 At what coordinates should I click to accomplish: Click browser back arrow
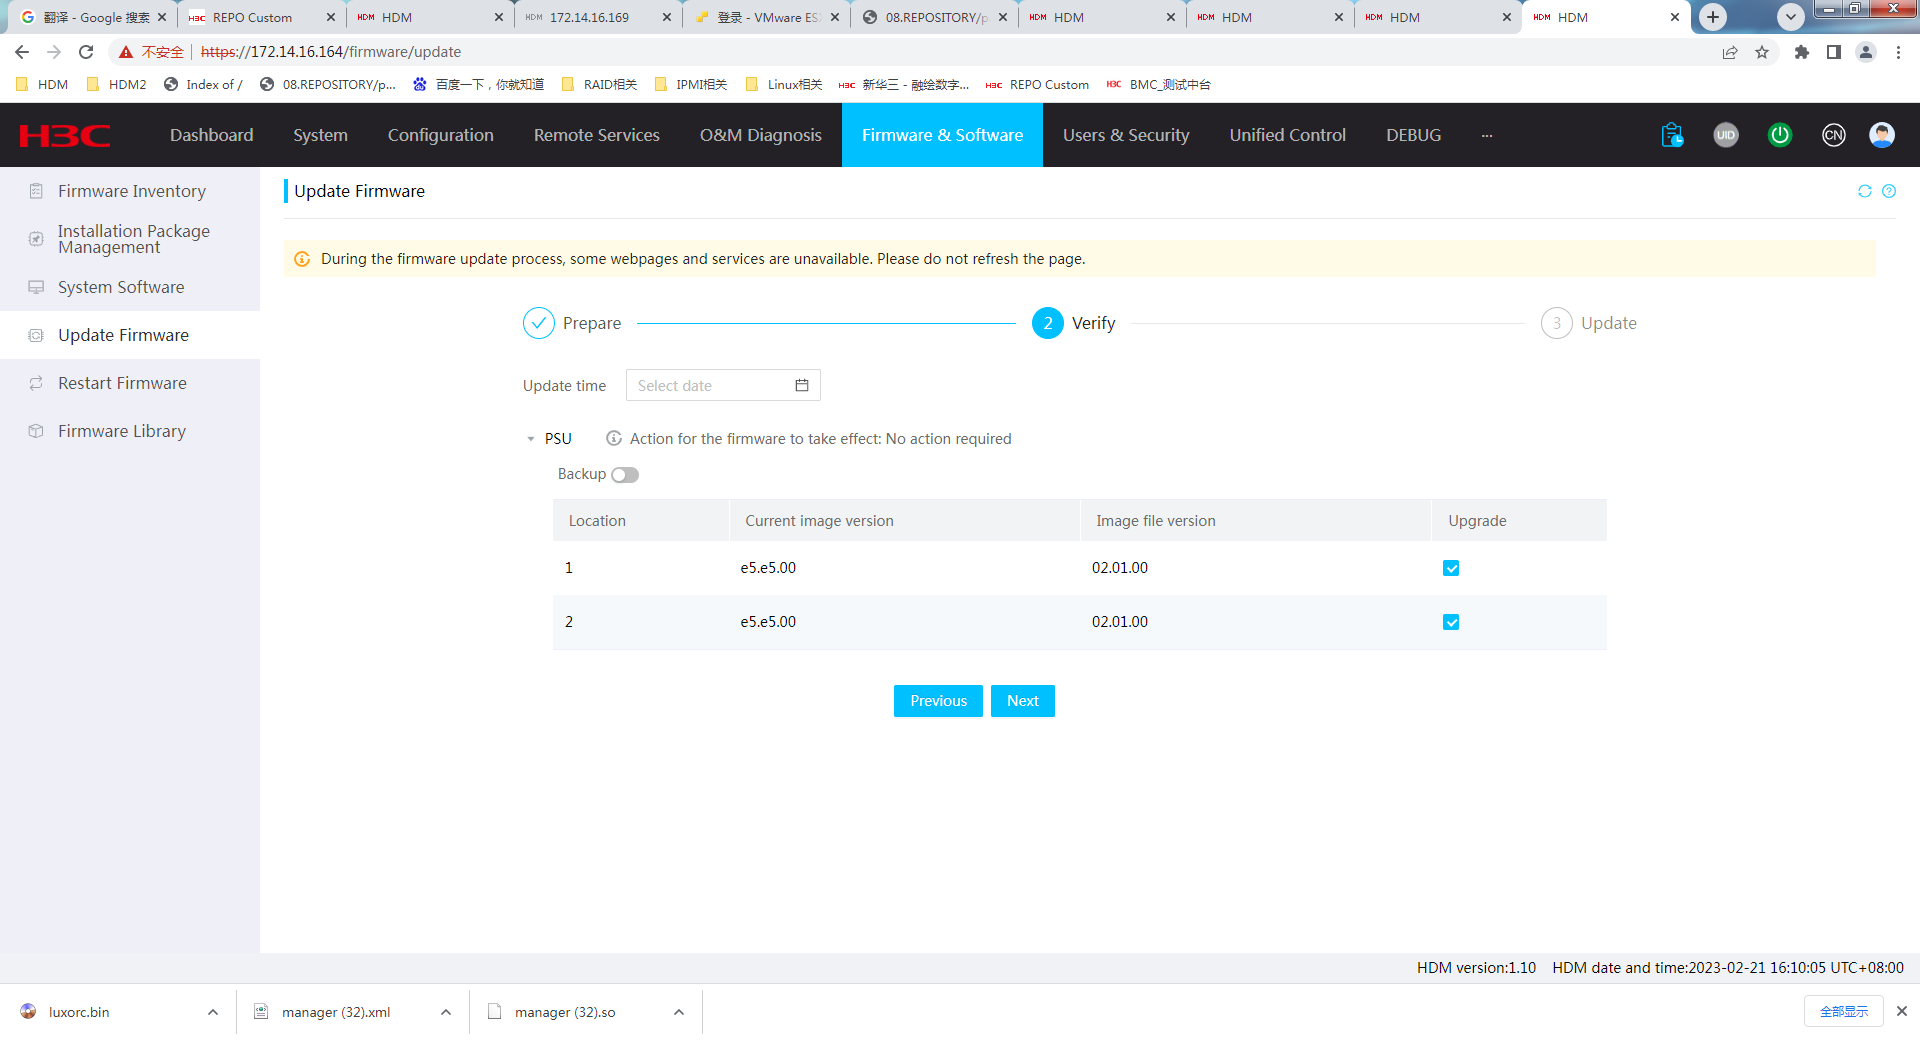click(22, 52)
